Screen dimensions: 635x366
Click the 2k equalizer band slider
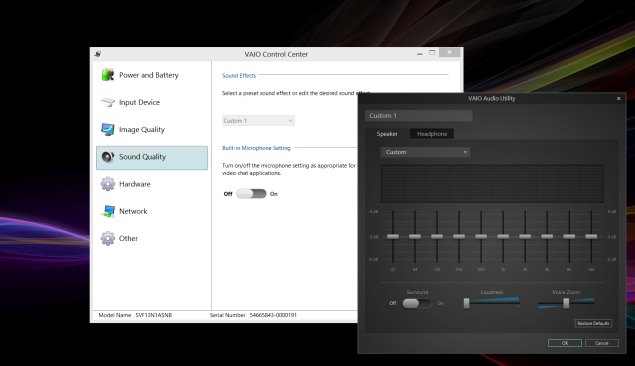pyautogui.click(x=525, y=236)
